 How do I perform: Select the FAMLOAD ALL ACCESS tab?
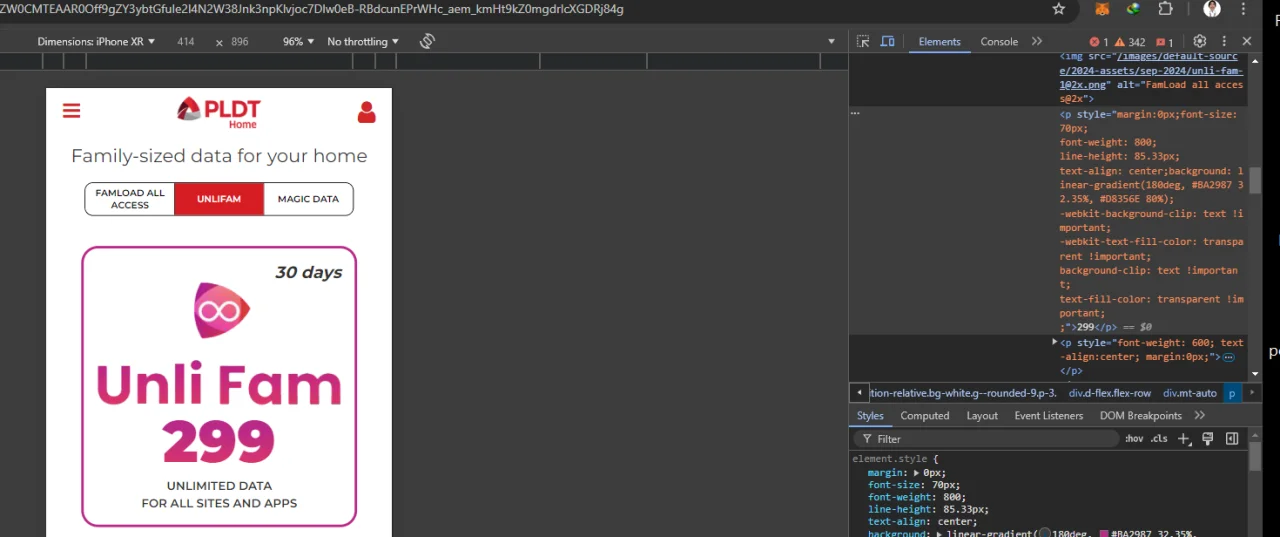130,199
